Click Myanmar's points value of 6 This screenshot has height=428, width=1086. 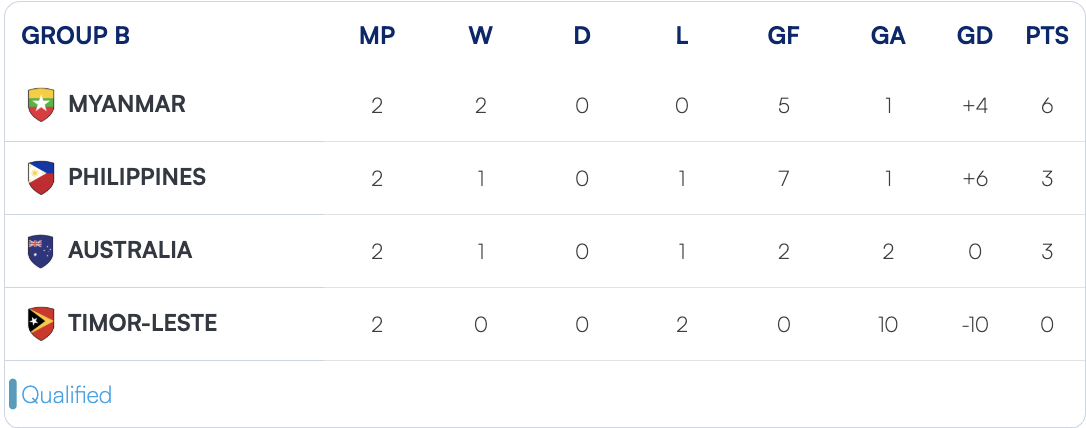pos(1047,105)
